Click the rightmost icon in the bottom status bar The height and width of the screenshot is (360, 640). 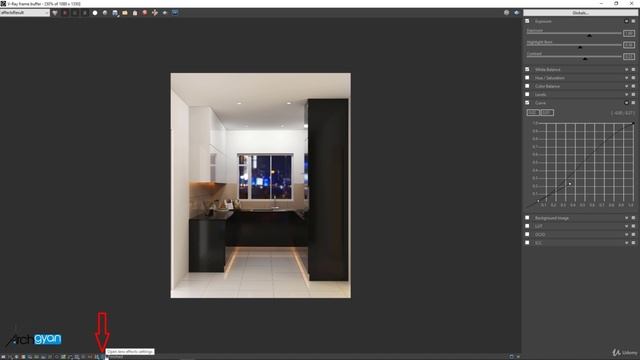point(518,357)
